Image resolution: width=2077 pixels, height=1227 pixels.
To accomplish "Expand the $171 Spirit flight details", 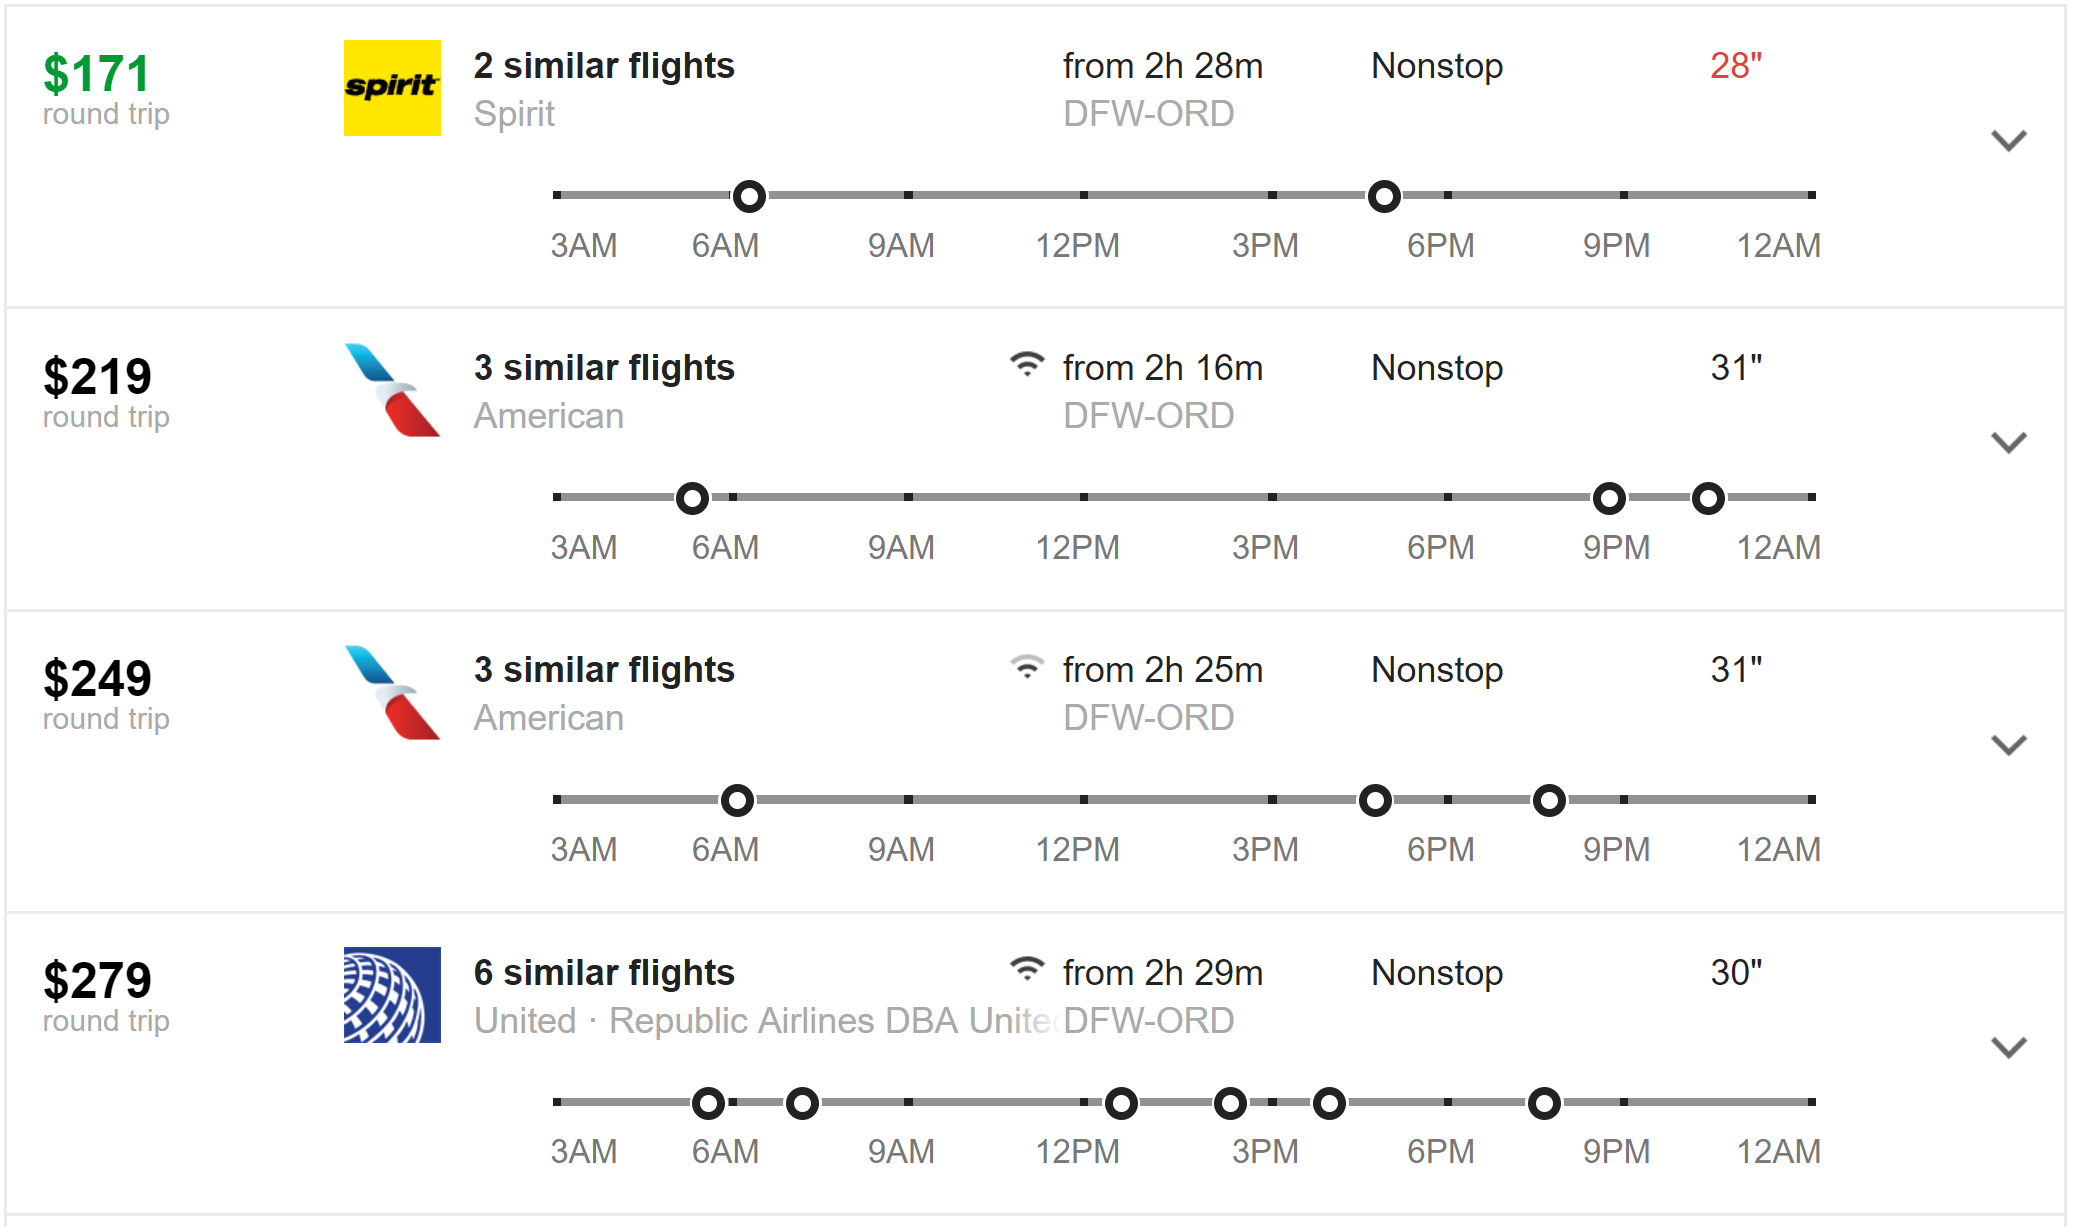I will [2008, 140].
